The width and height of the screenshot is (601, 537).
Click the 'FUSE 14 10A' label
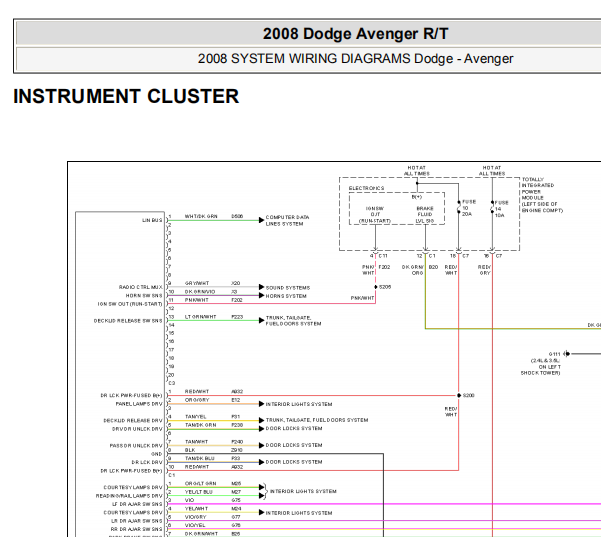pos(501,209)
